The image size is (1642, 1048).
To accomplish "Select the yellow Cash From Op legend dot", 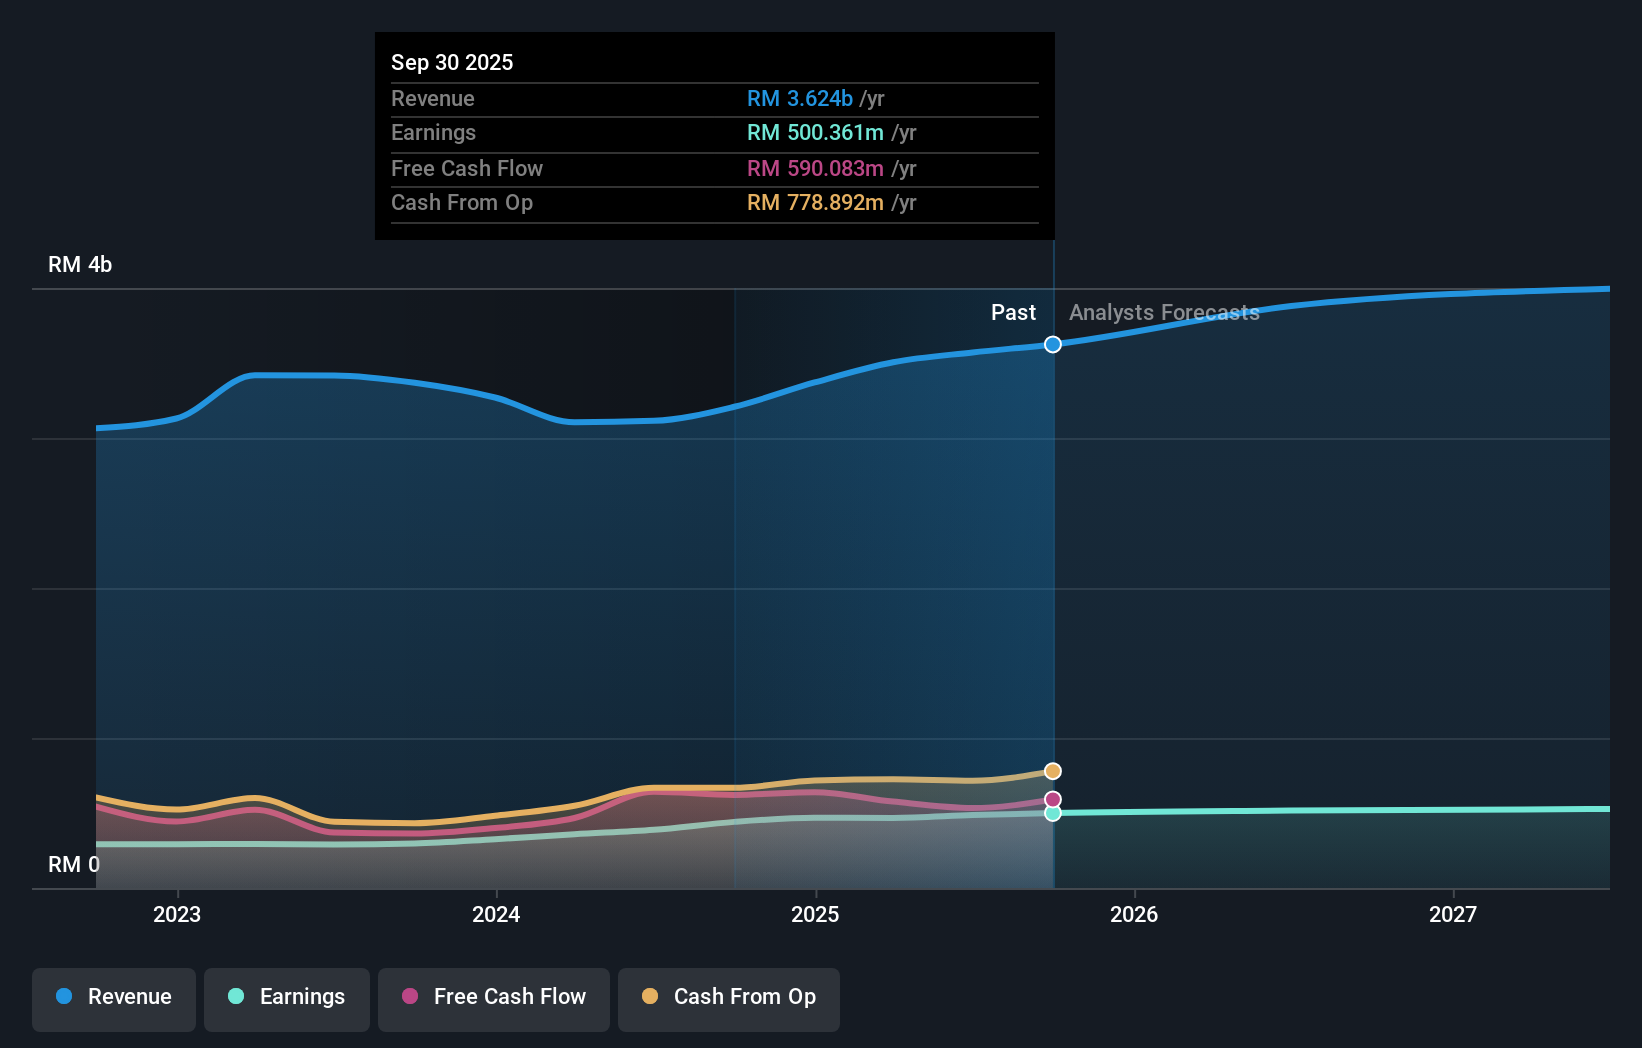I will click(x=650, y=997).
